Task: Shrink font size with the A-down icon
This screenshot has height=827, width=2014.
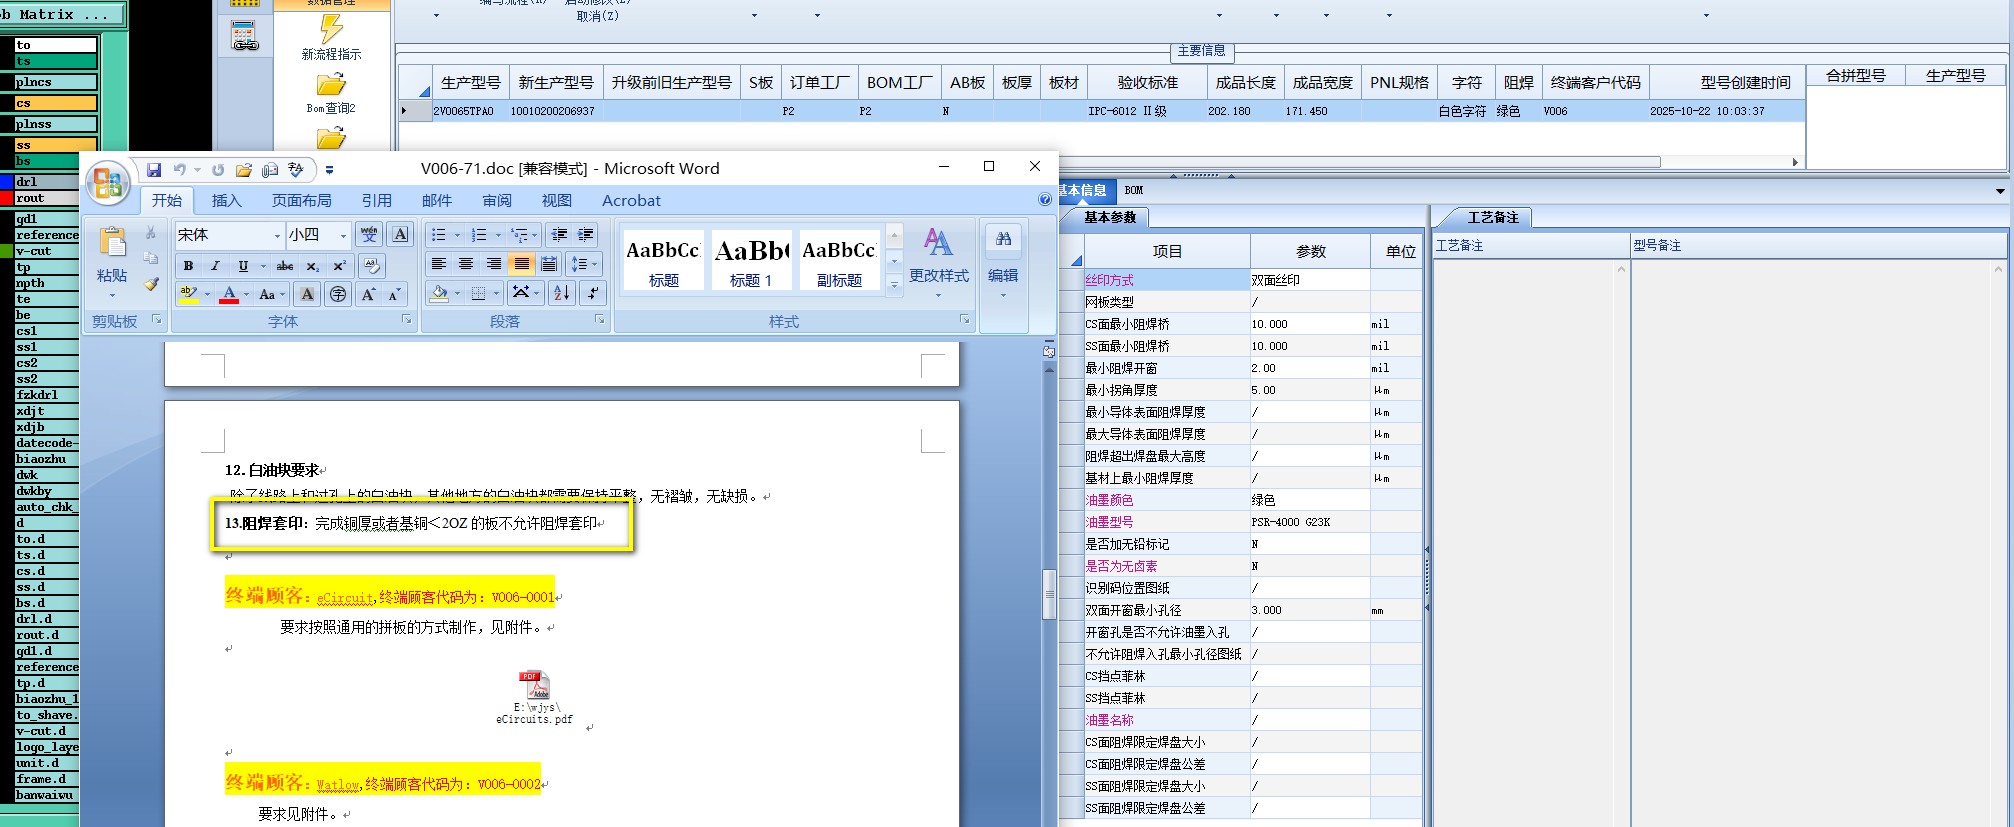Action: pos(393,294)
